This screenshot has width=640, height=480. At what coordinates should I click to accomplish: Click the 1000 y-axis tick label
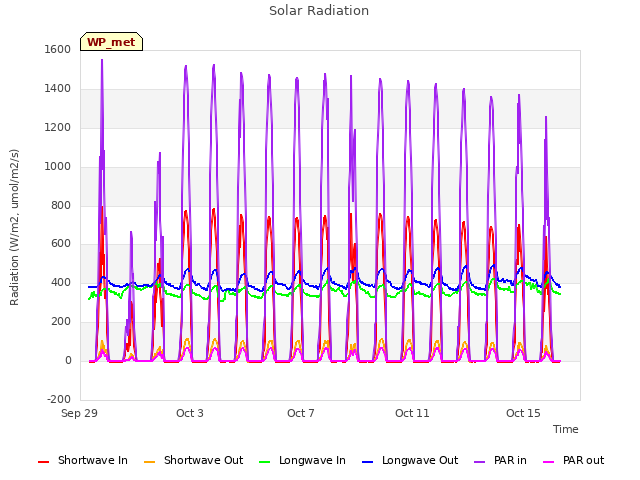click(58, 167)
